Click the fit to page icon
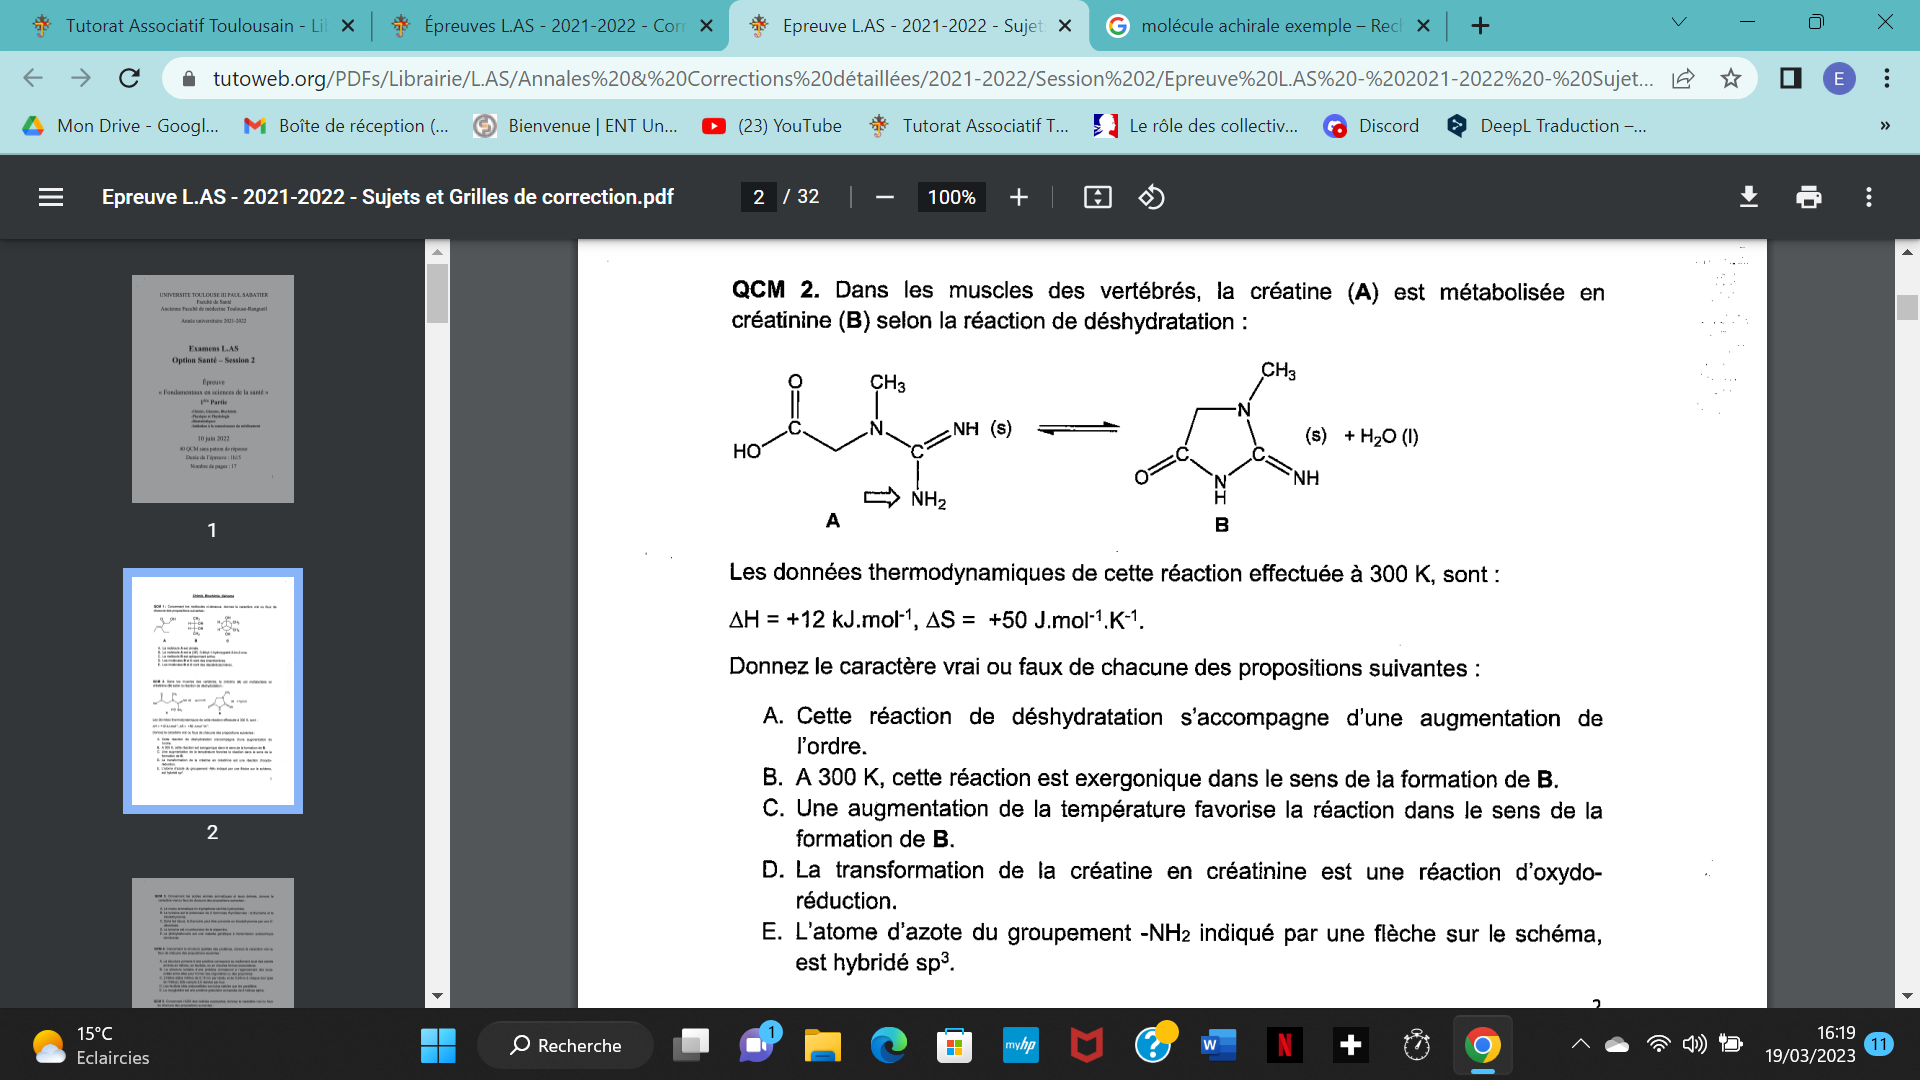This screenshot has height=1080, width=1920. tap(1097, 197)
